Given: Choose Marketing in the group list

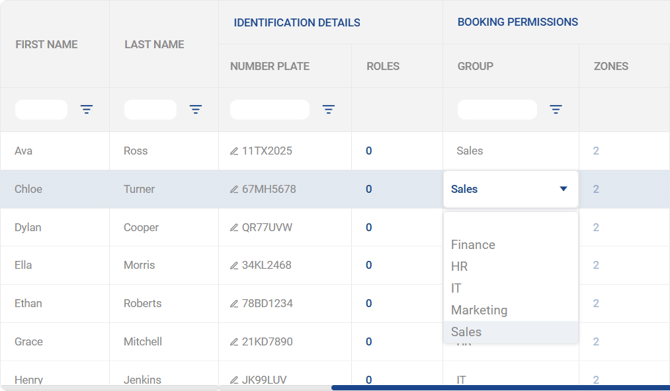Looking at the screenshot, I should coord(511,310).
